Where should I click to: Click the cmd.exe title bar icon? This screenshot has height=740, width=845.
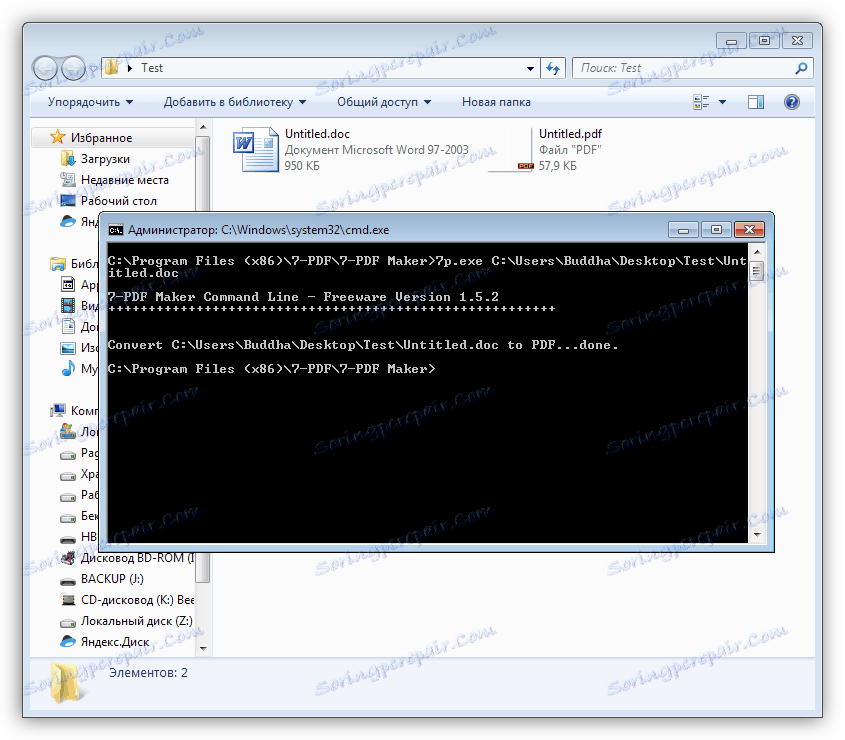[x=116, y=230]
